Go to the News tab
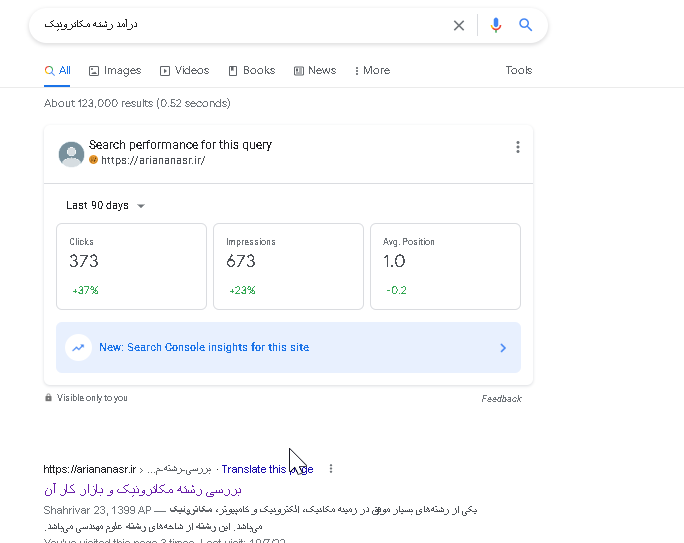Screen dimensions: 684x543 click(315, 71)
